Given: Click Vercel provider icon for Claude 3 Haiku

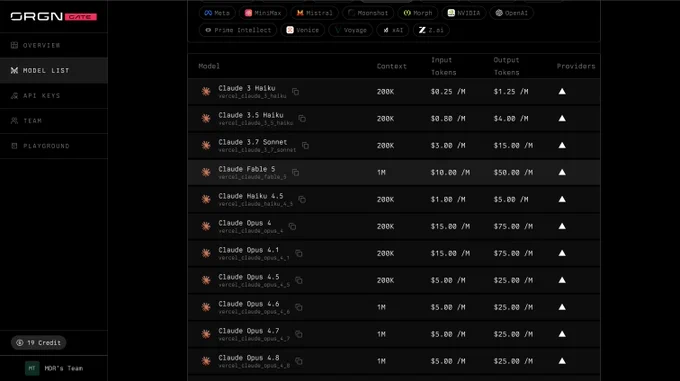Looking at the screenshot, I should point(562,91).
